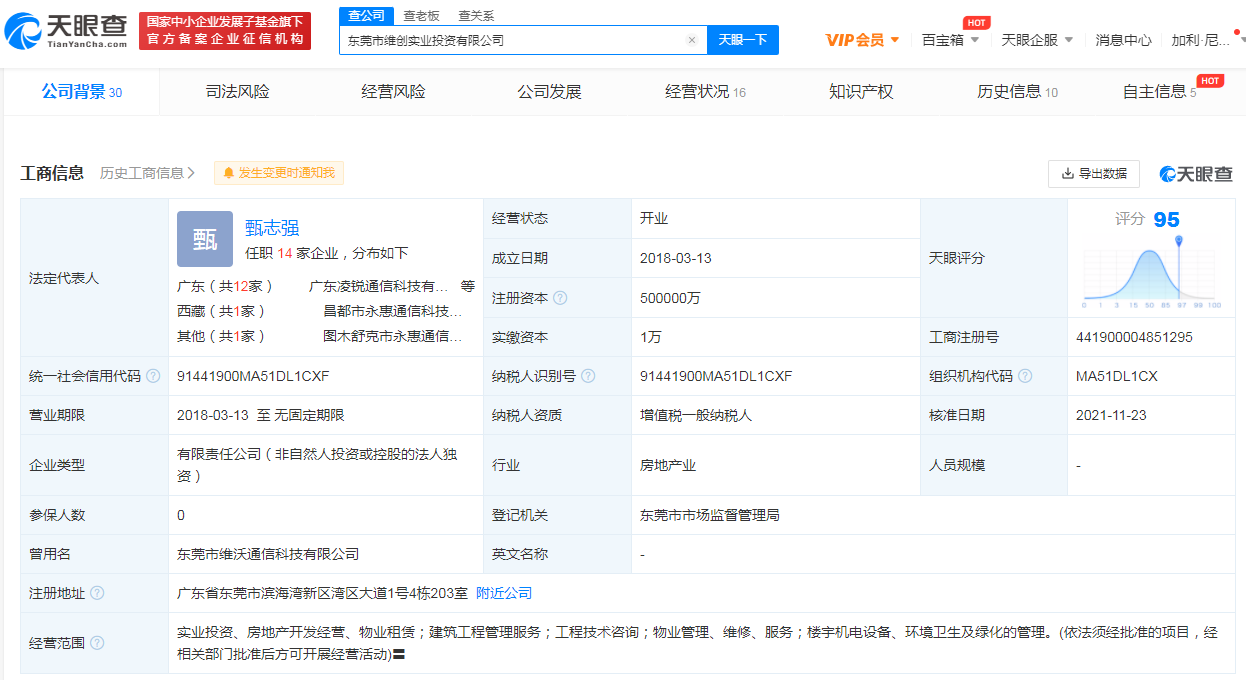Click the 甄 avatar of legal representative
This screenshot has width=1246, height=680.
(x=205, y=239)
